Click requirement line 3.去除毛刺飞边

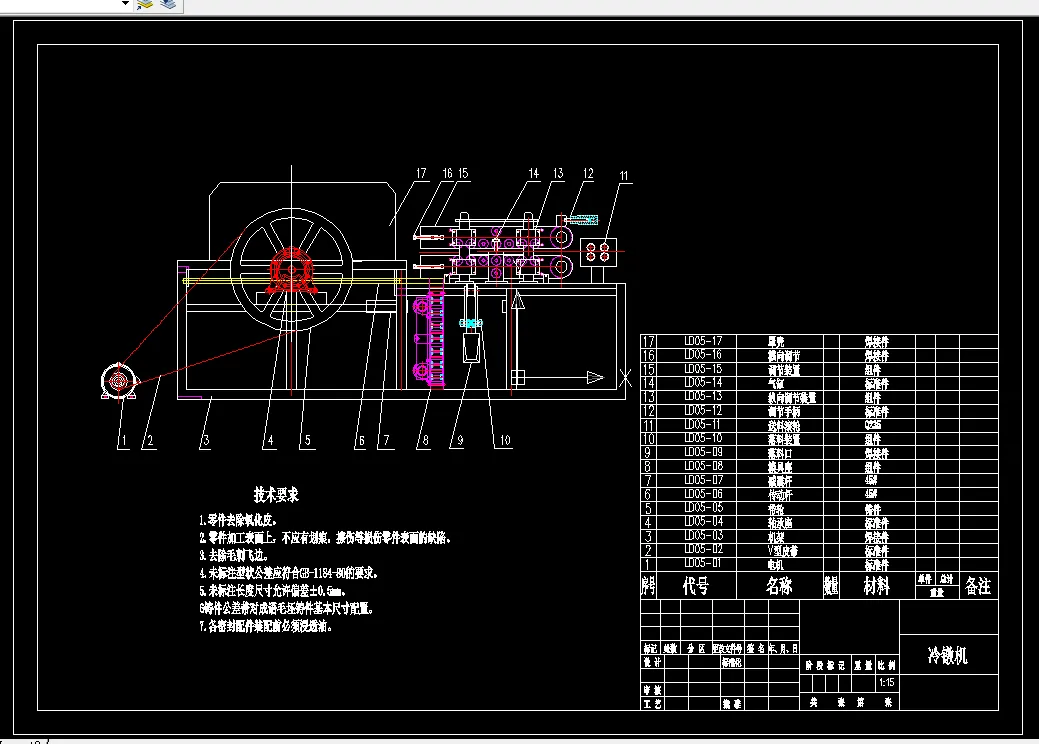coord(233,555)
